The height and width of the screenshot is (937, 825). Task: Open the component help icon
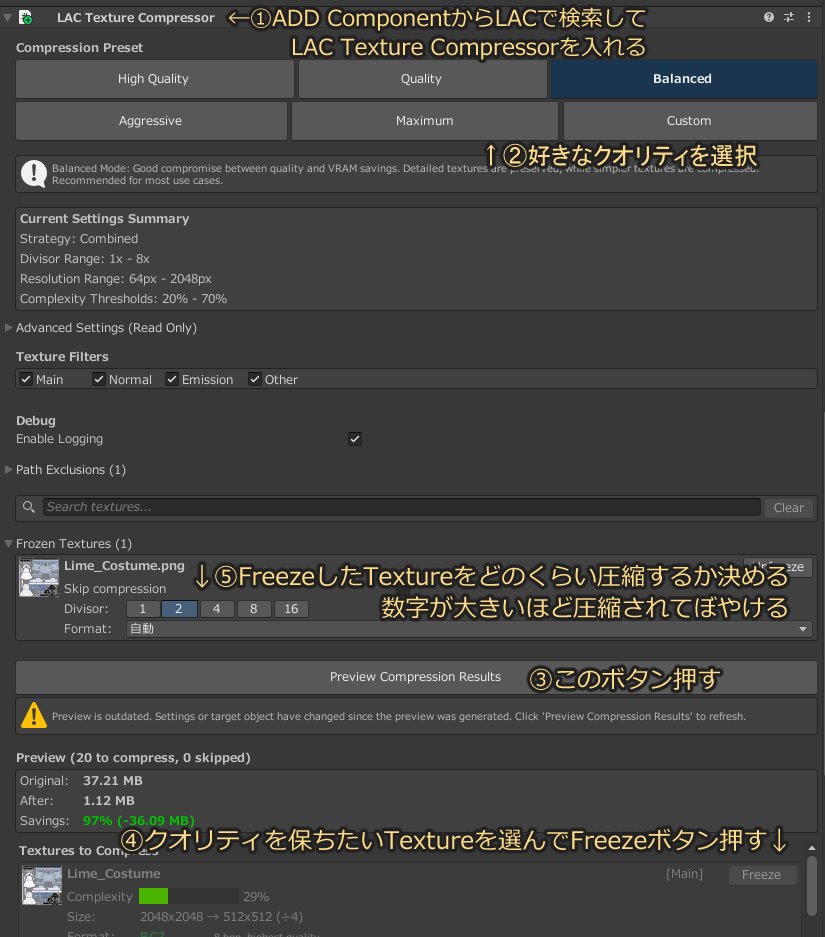point(769,17)
